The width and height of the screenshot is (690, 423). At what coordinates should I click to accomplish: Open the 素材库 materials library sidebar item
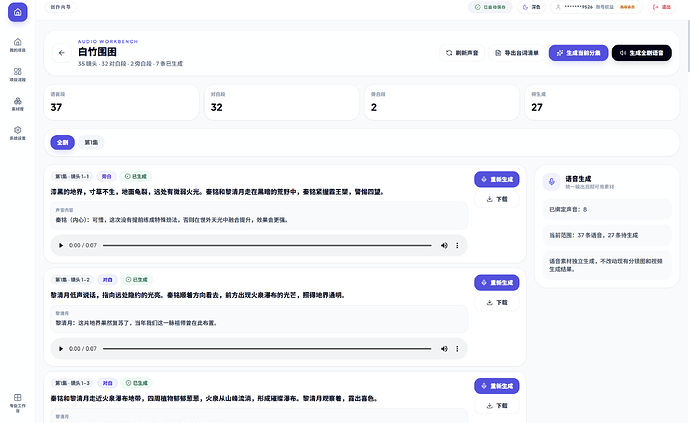[18, 104]
